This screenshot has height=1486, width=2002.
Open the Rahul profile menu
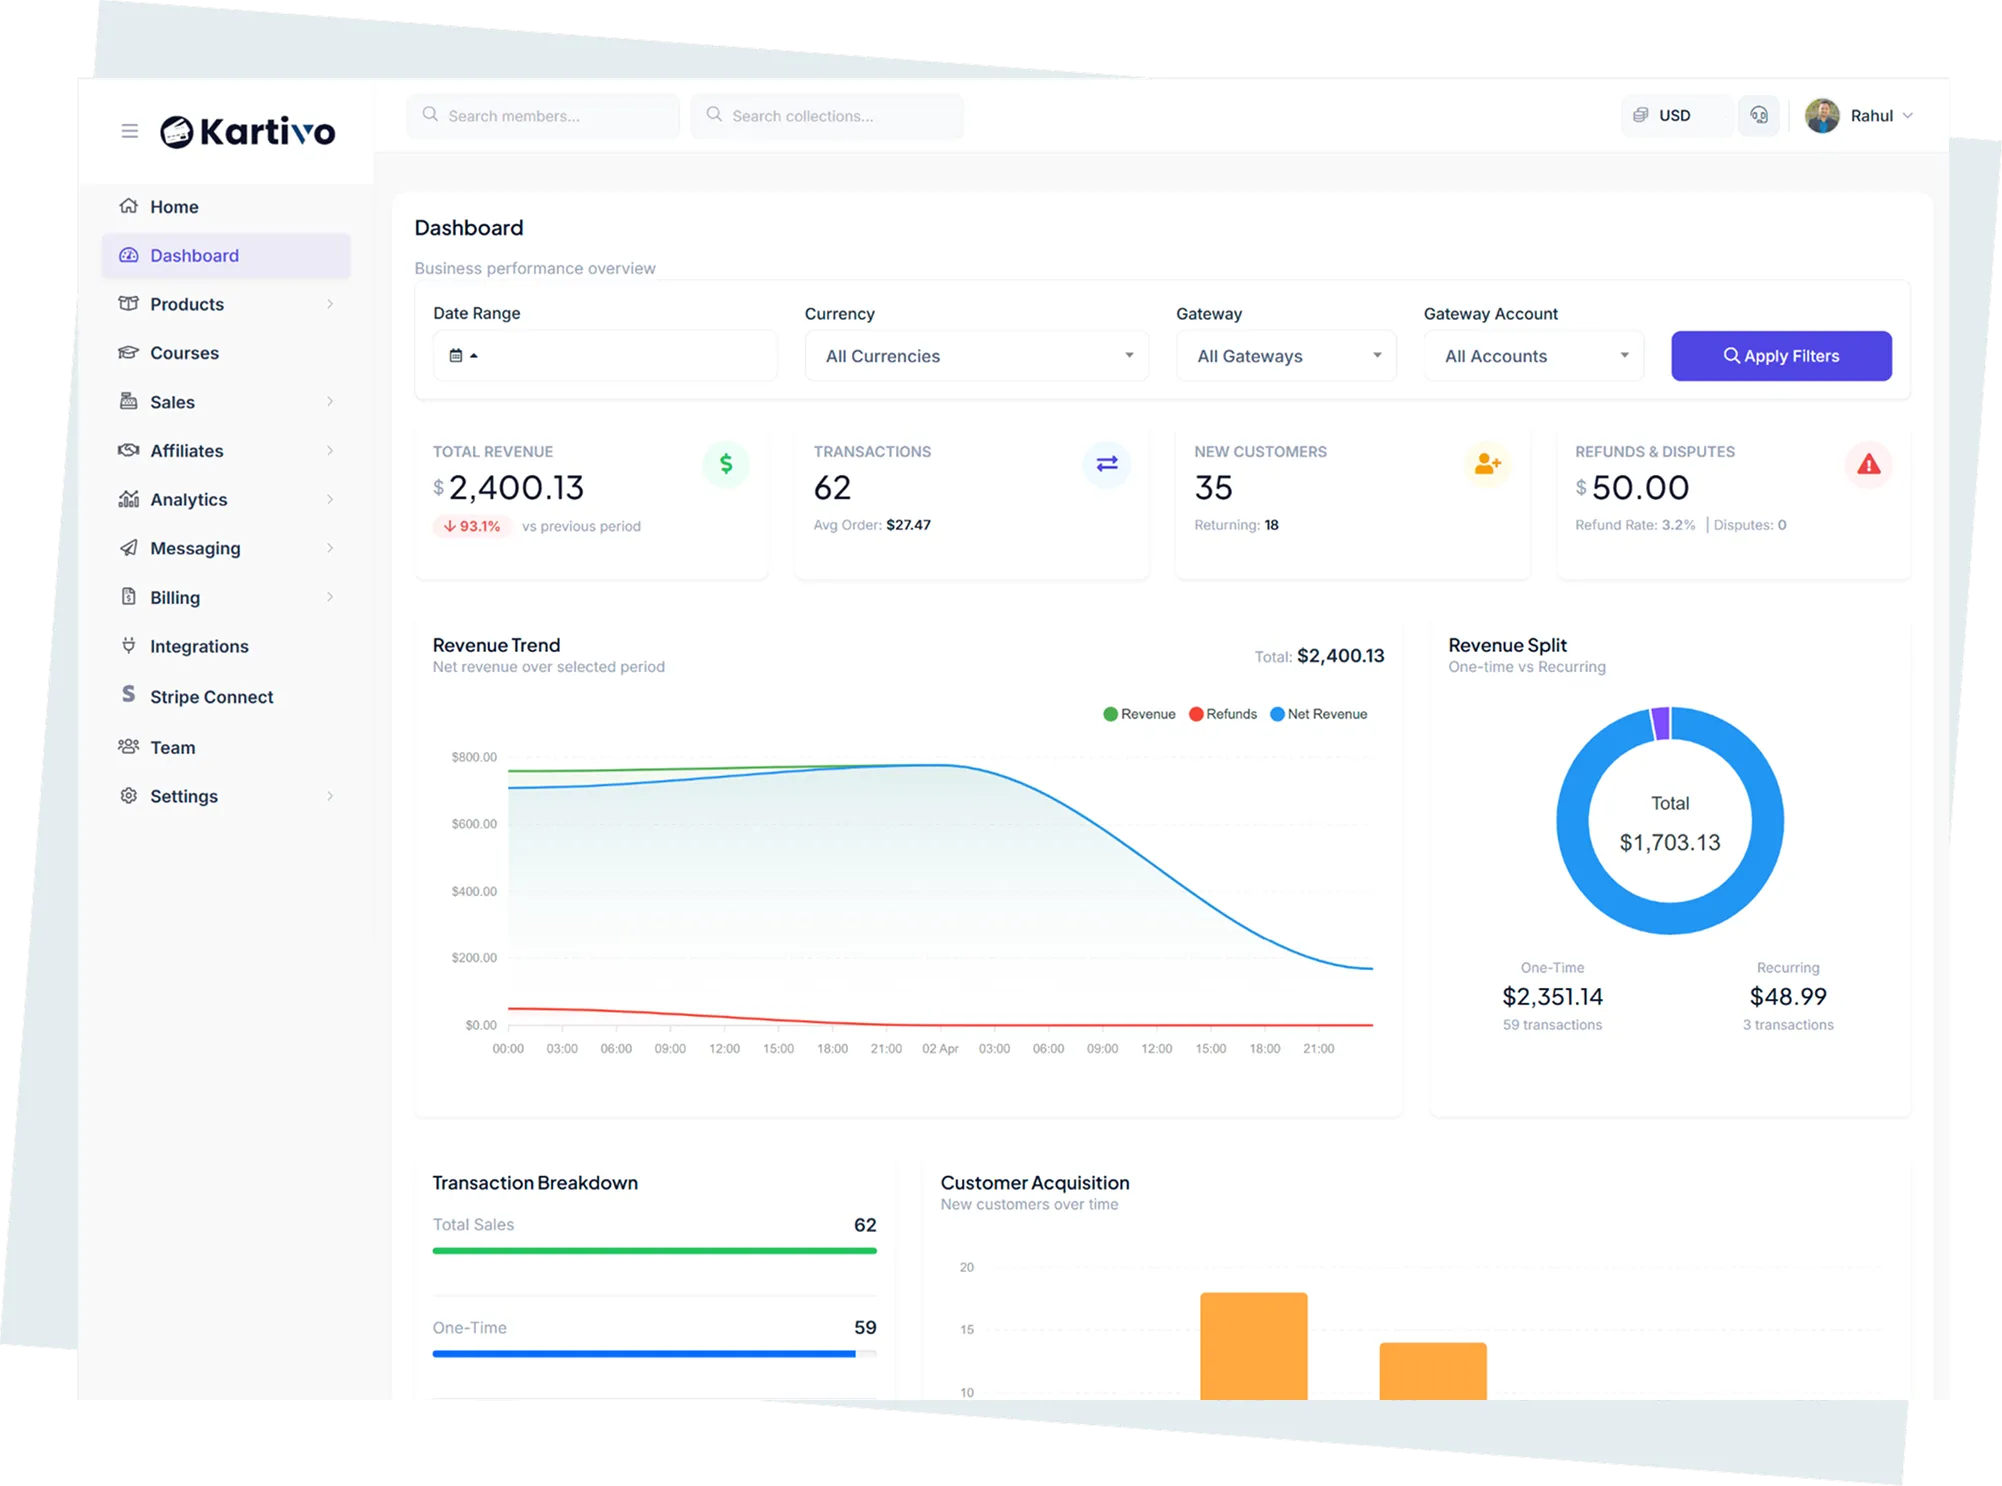point(1860,115)
